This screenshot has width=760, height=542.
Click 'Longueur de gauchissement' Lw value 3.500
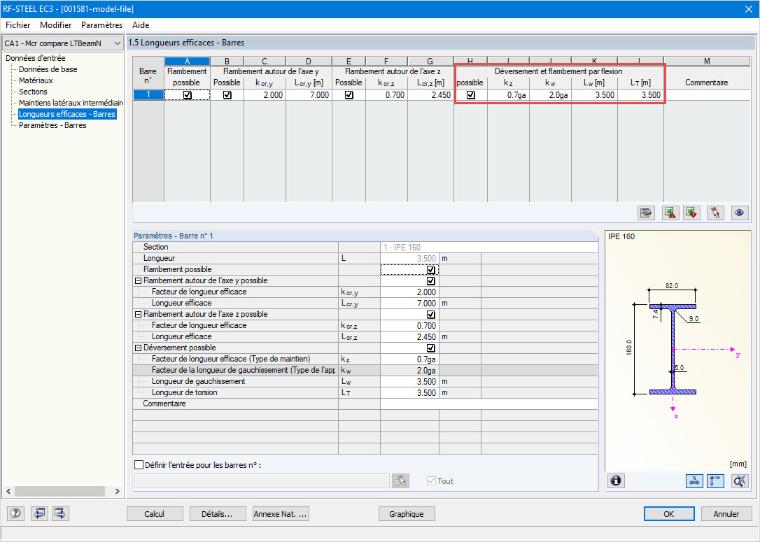410,382
